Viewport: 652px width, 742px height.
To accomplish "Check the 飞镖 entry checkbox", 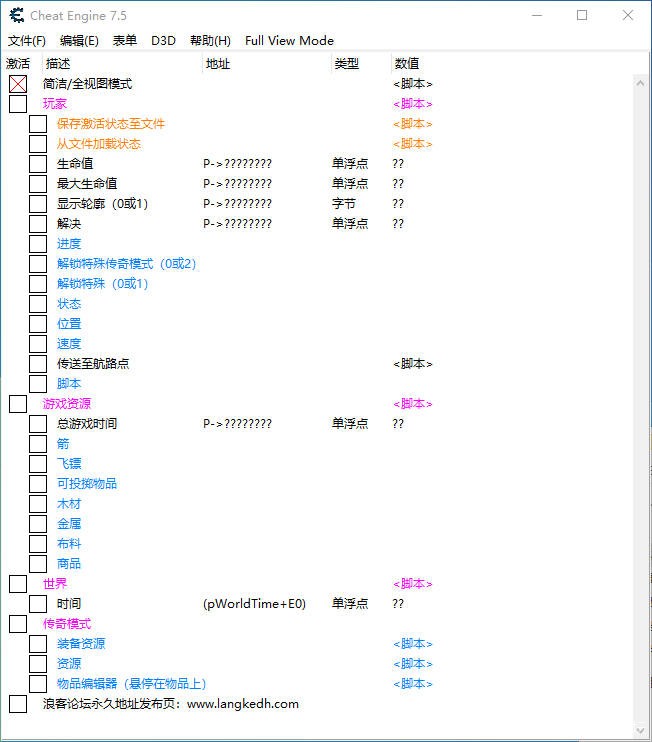I will tap(38, 464).
